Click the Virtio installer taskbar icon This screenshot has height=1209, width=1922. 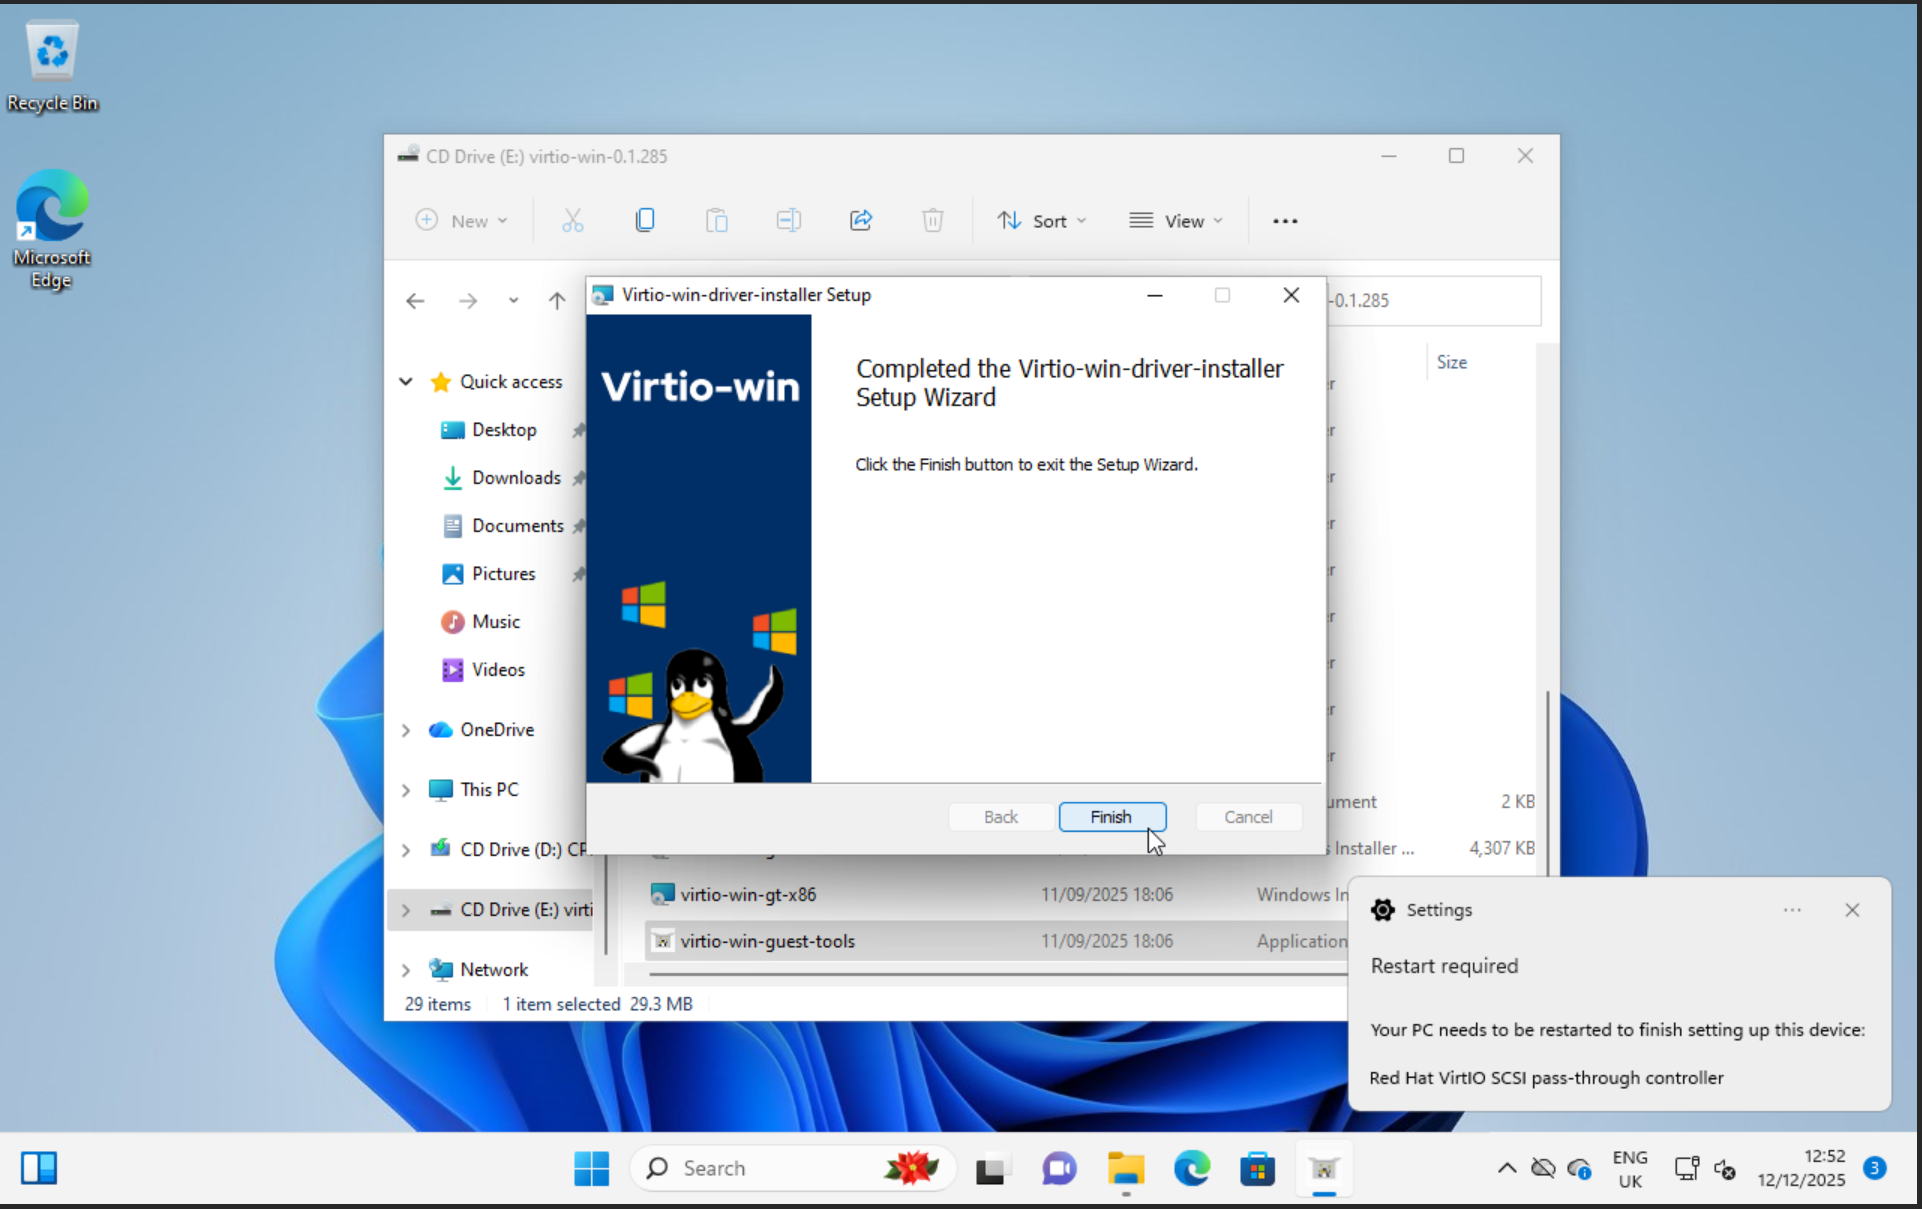click(1324, 1168)
